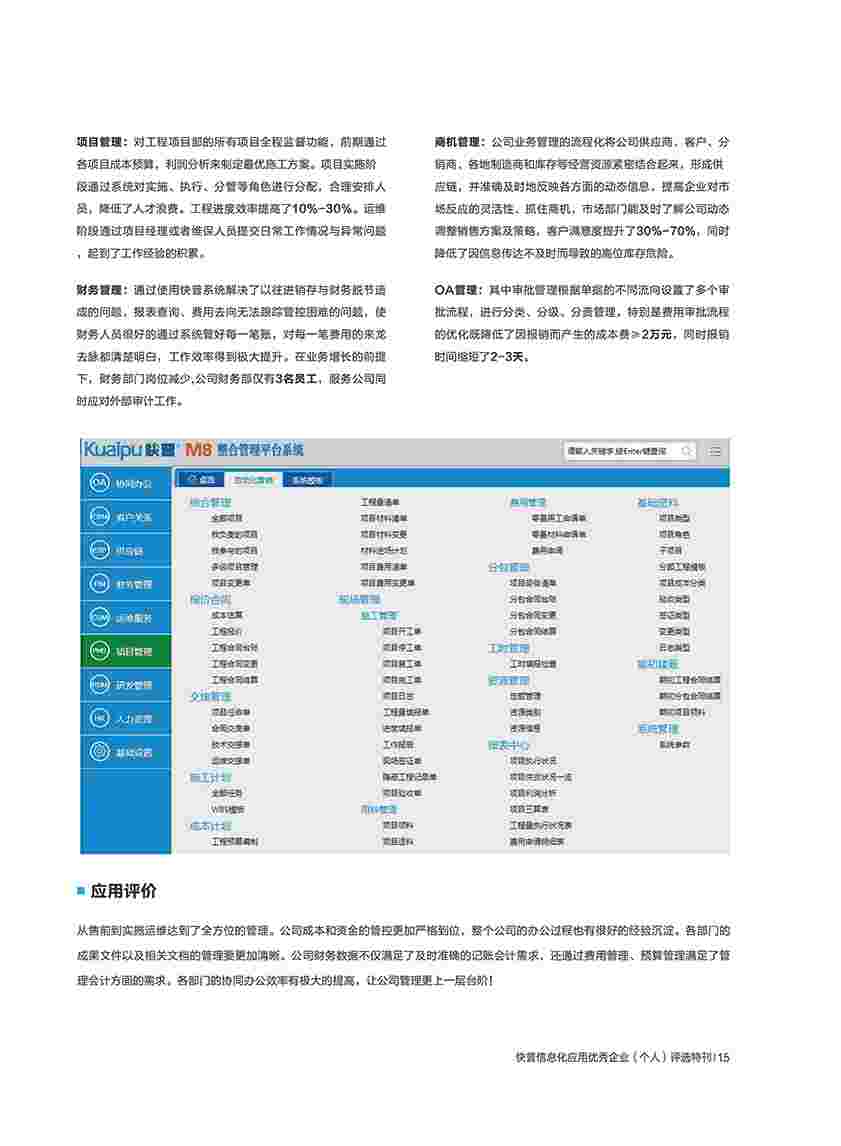Open the 系统参数 link under 系统管理
This screenshot has width=841, height=1146.
[674, 744]
